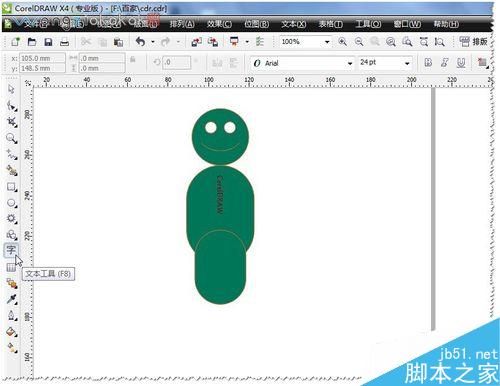Open the 文本(X) menu

point(294,24)
